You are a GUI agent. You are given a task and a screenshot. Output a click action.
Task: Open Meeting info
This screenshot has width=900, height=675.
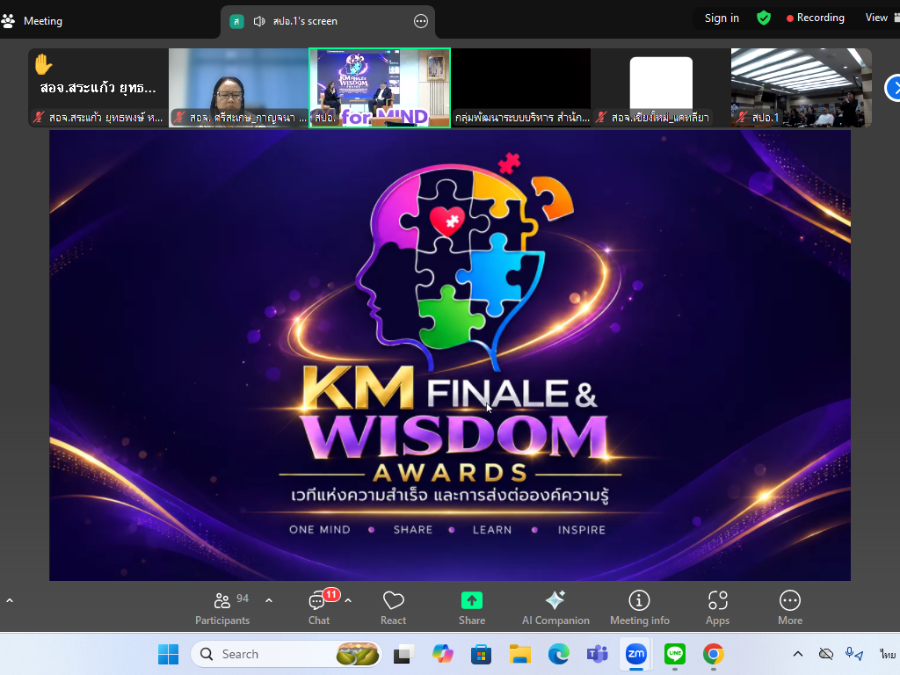point(639,608)
